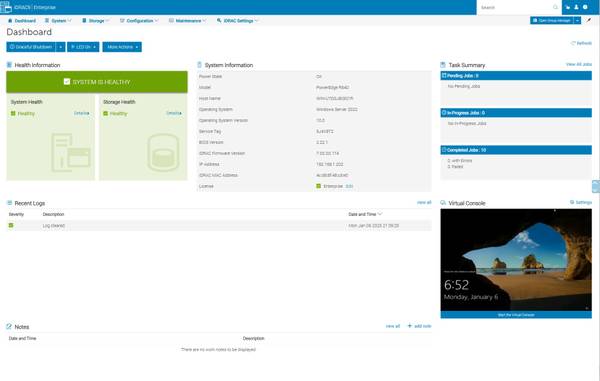
Task: Click into the Search field
Action: (x=515, y=7)
